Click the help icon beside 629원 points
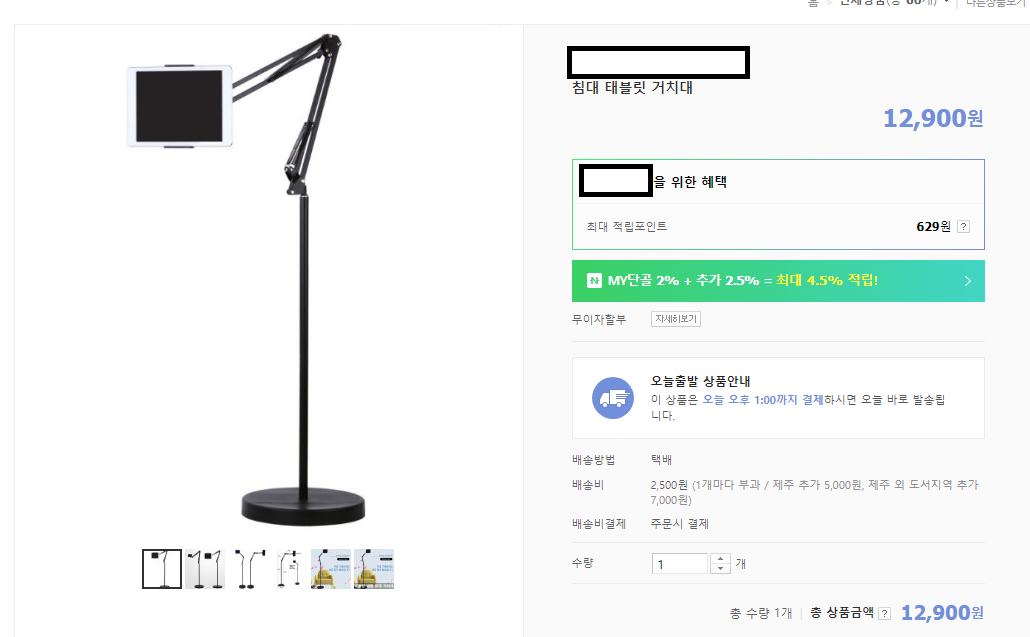The image size is (1030, 637). click(x=963, y=227)
